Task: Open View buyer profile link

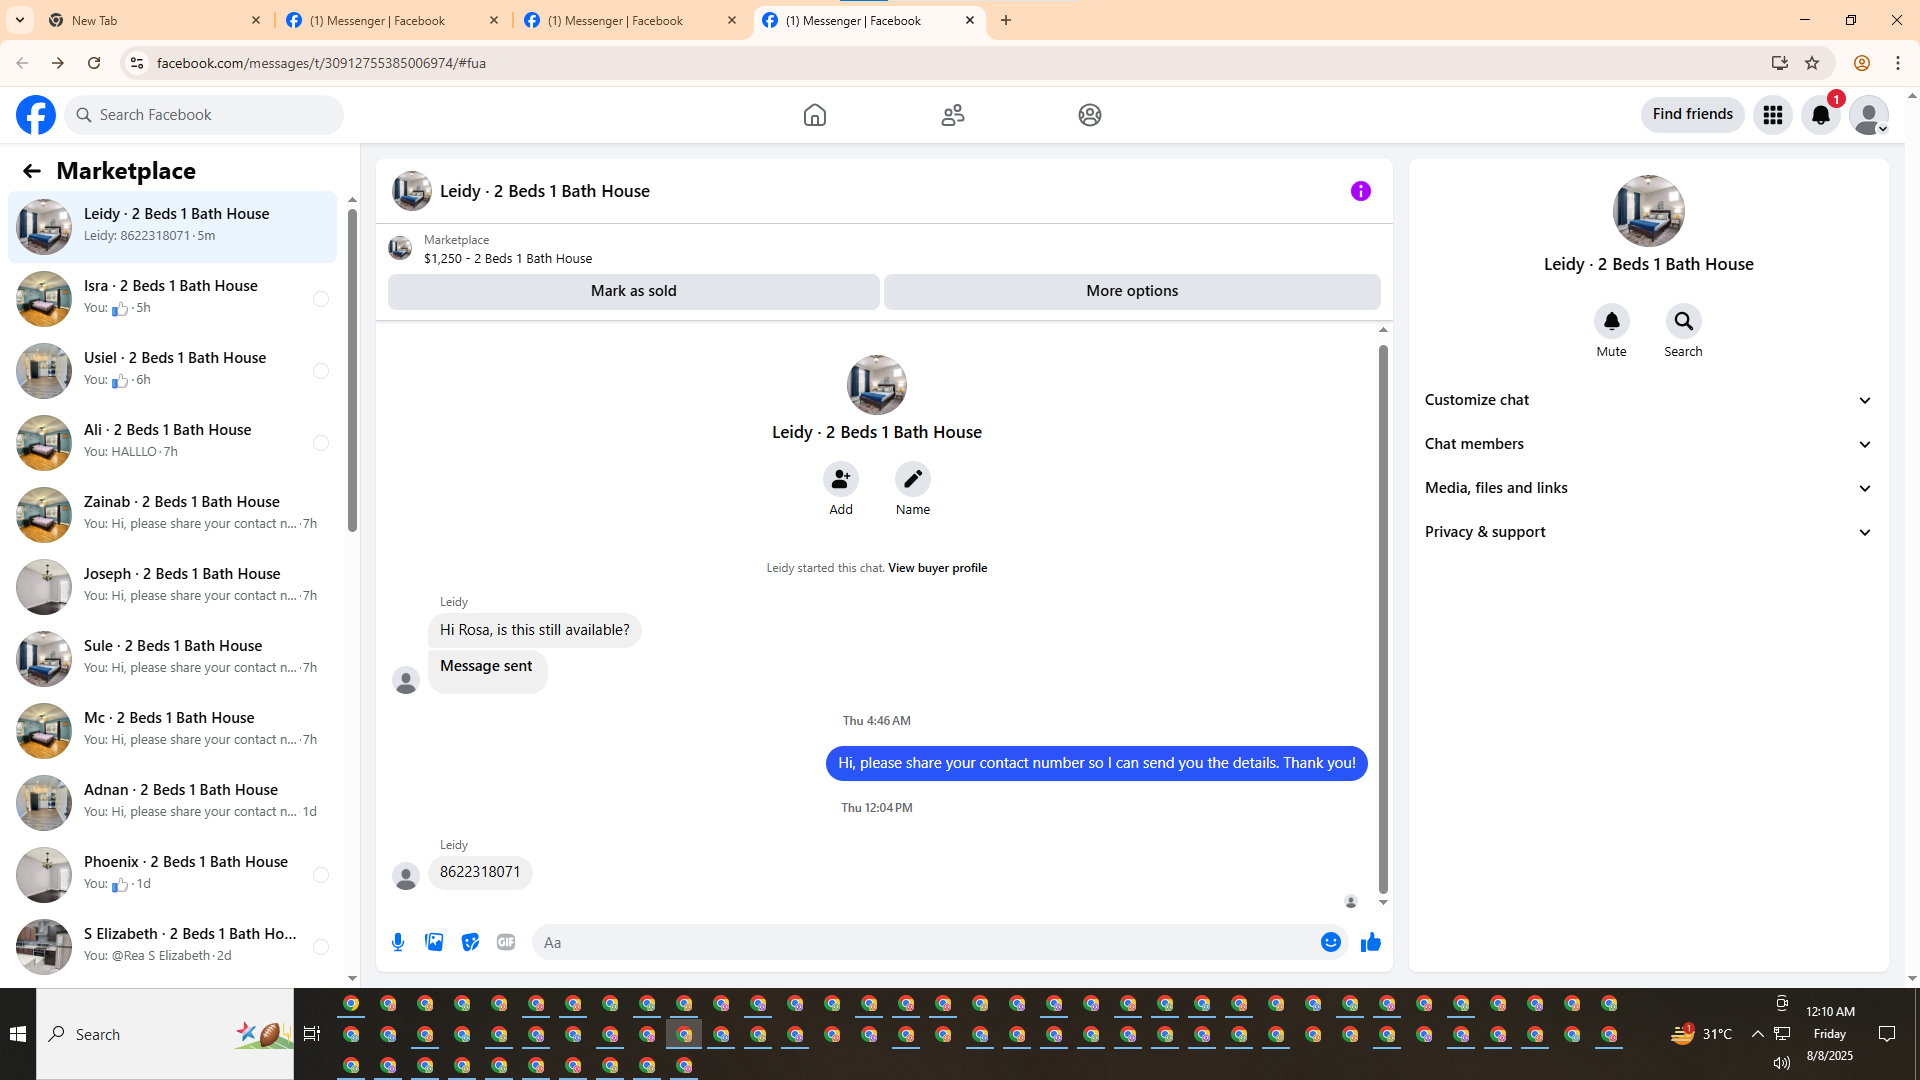Action: tap(937, 568)
